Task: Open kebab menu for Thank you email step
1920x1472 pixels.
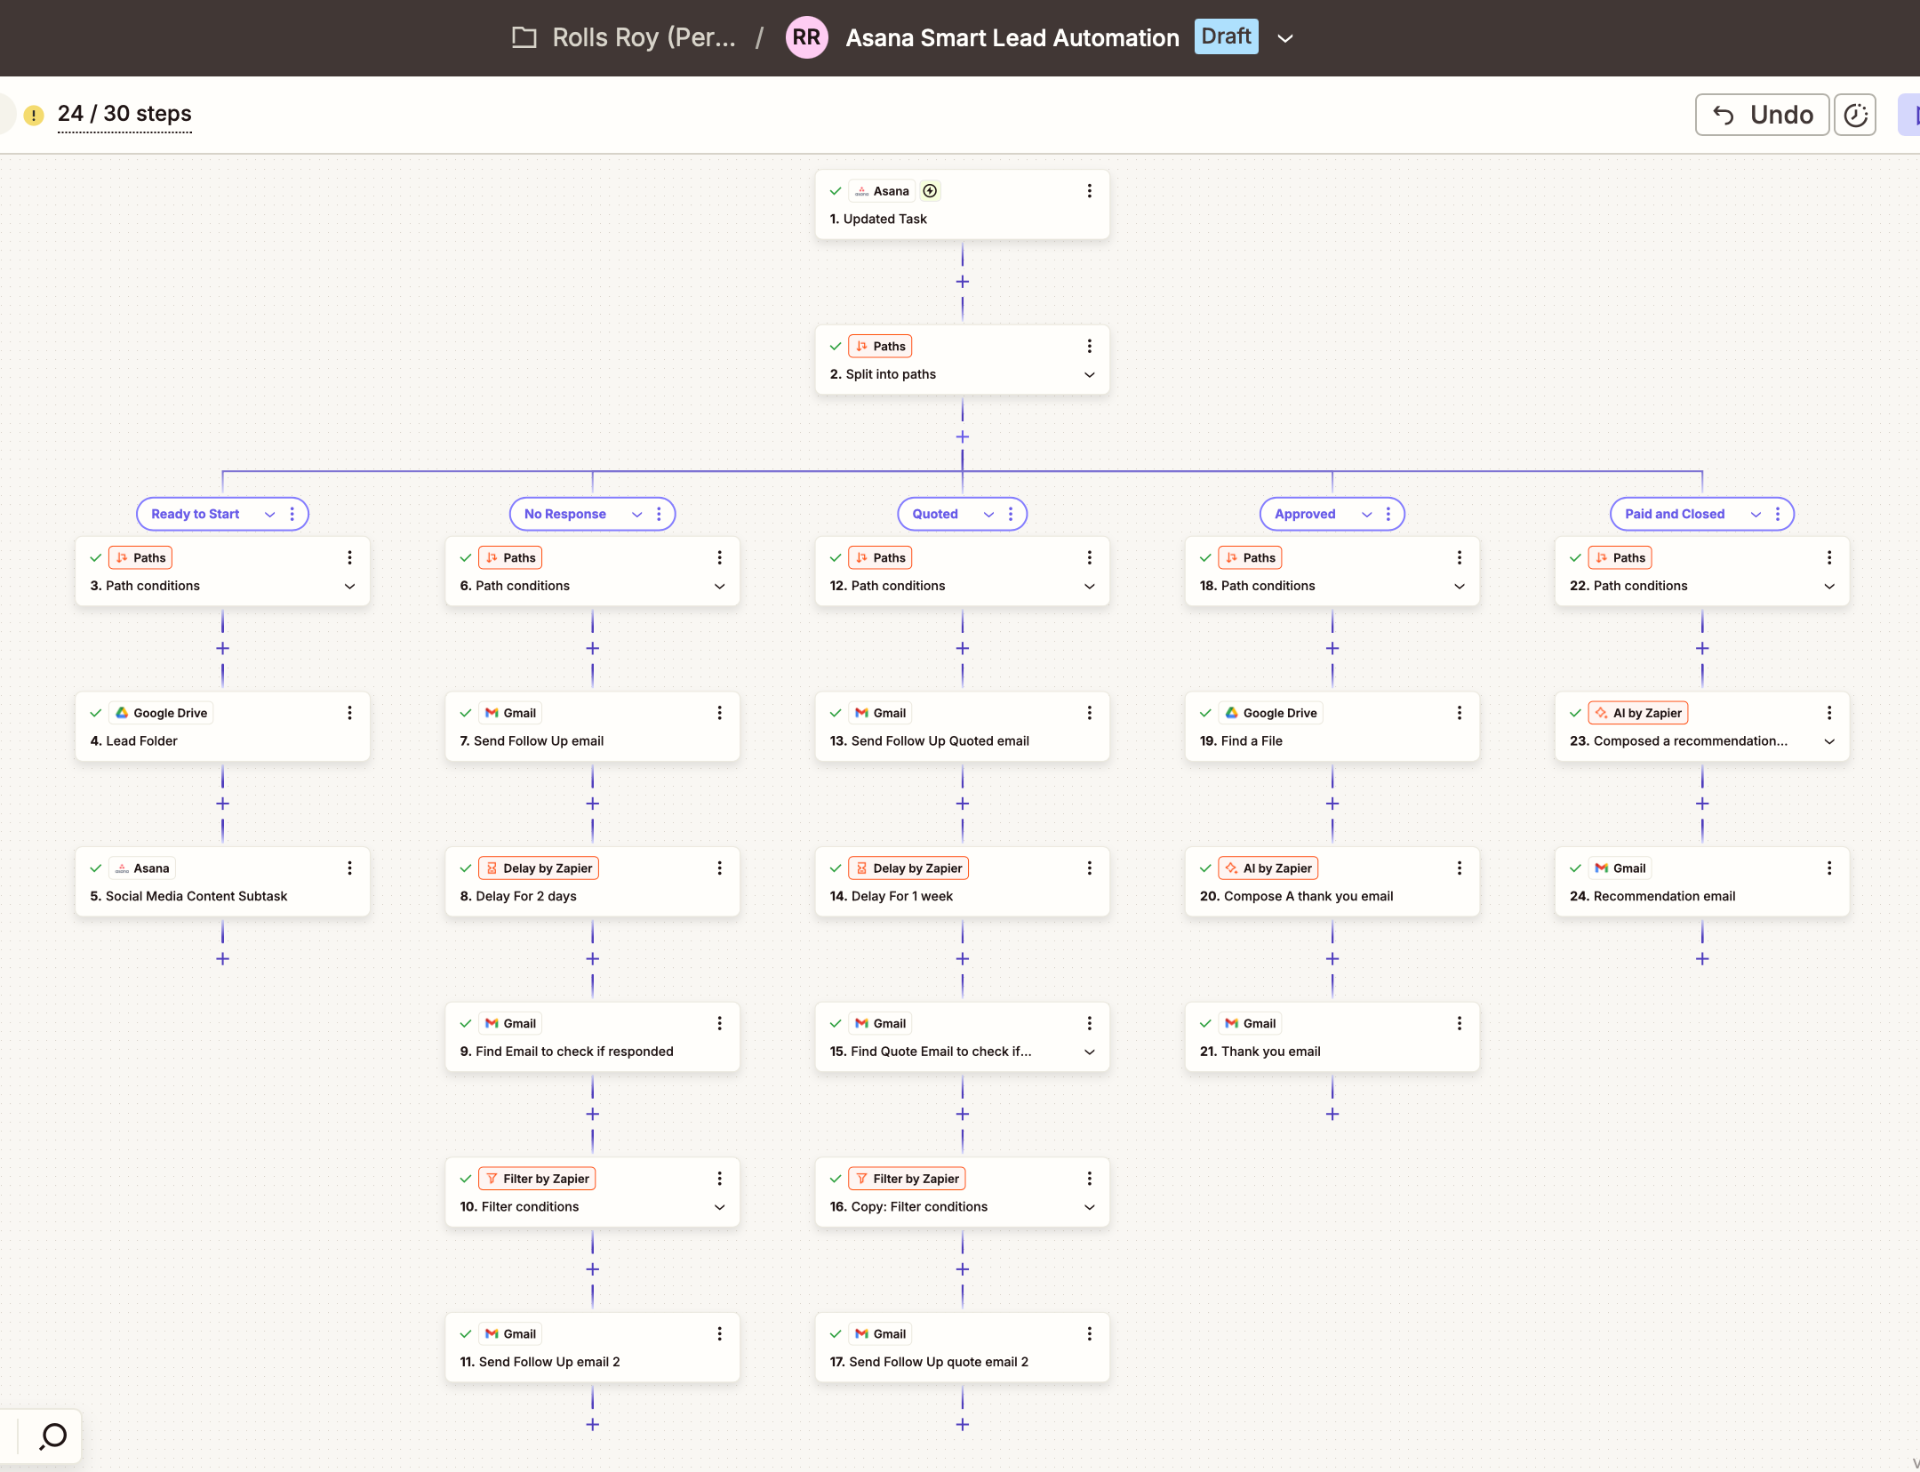Action: click(1459, 1023)
